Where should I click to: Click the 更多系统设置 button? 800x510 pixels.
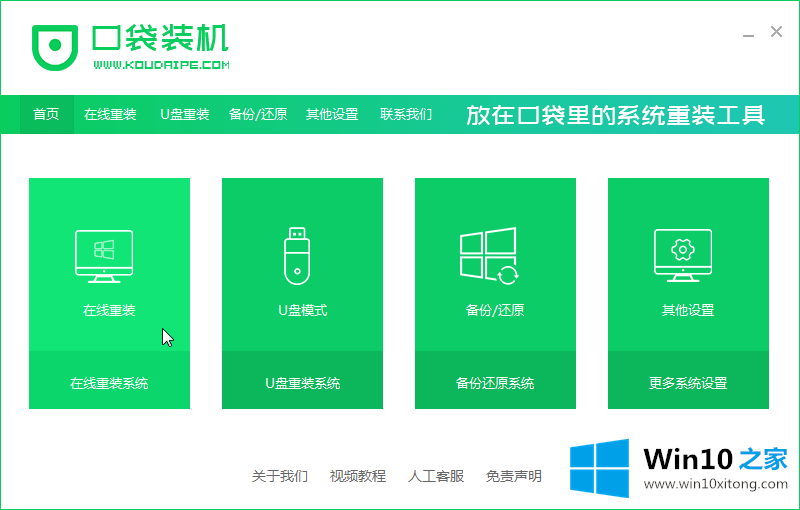(x=688, y=380)
